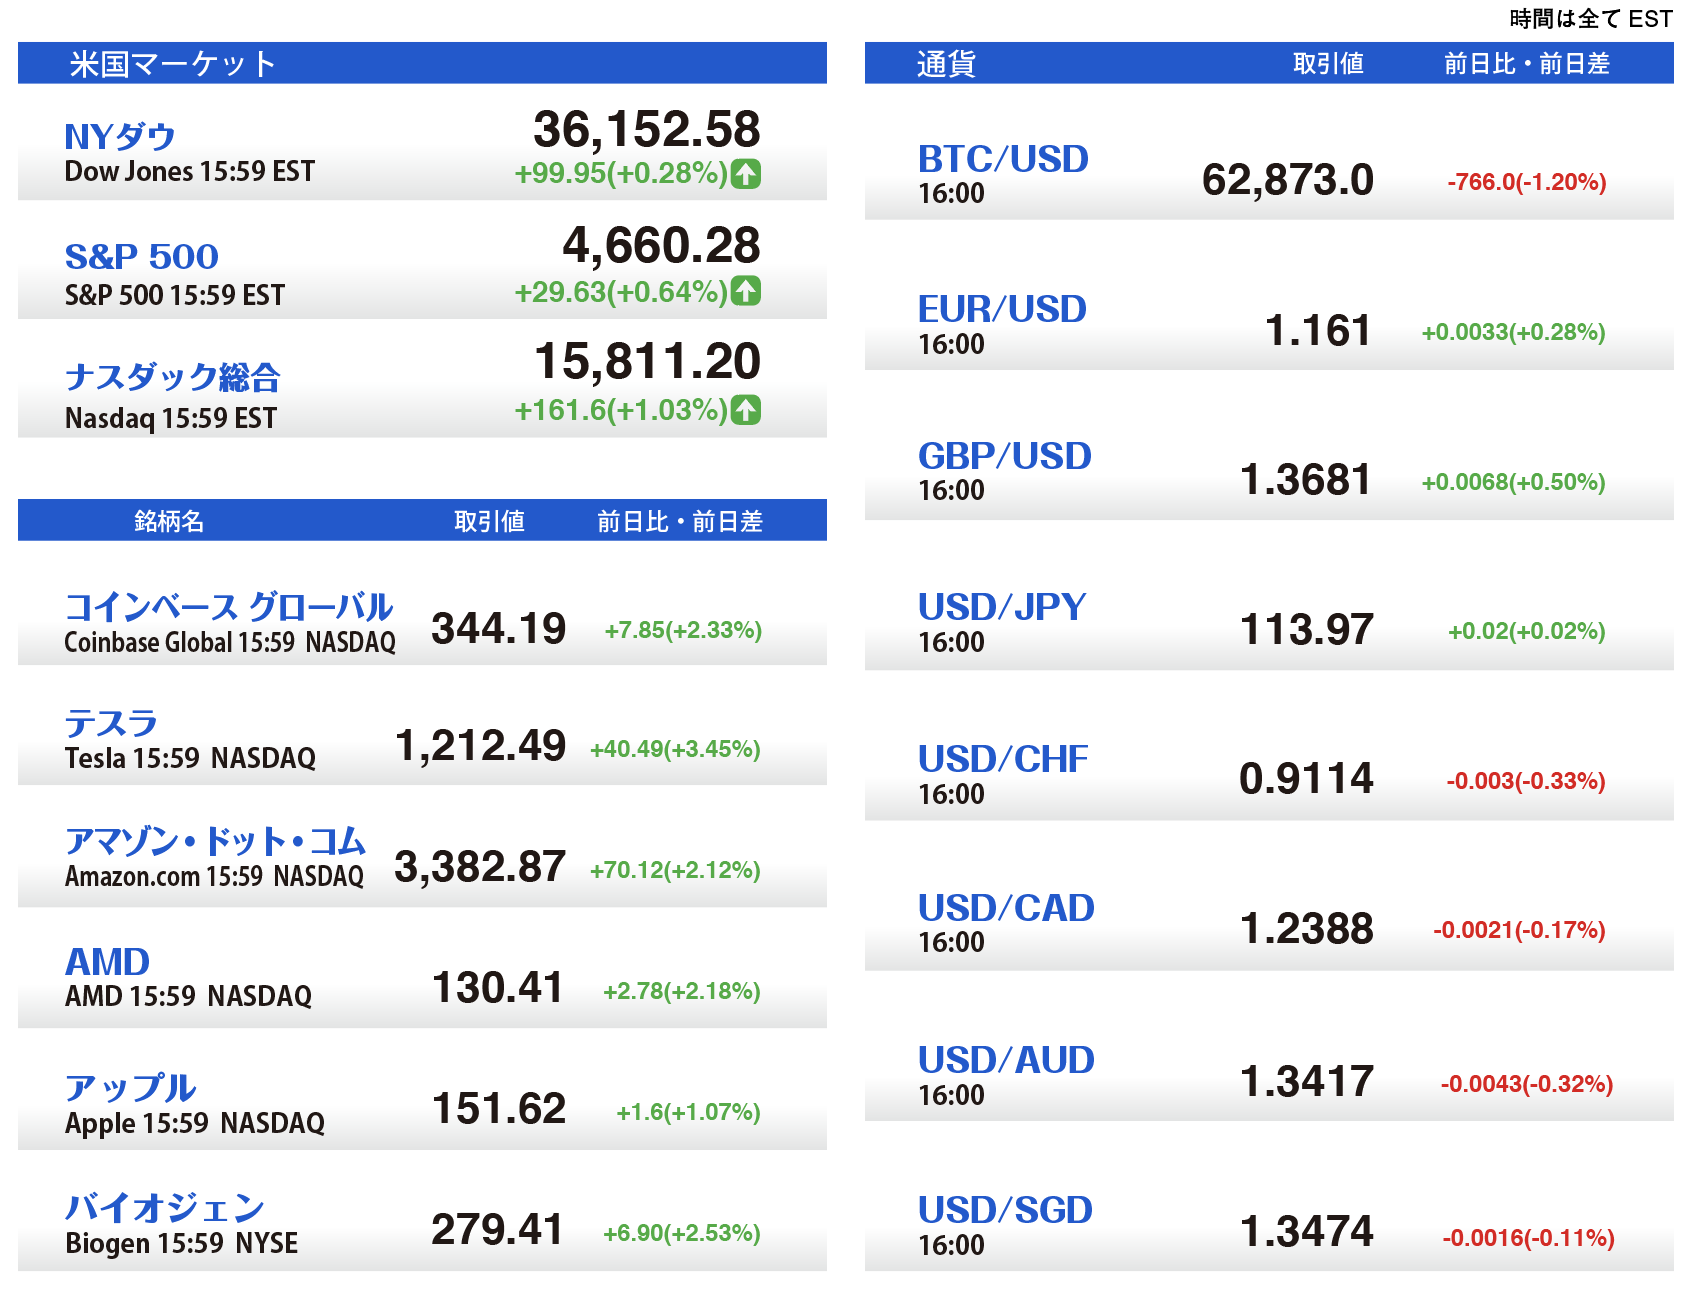This screenshot has width=1696, height=1292.
Task: Click the green up arrow beside Nasdaq change
Action: 745,410
